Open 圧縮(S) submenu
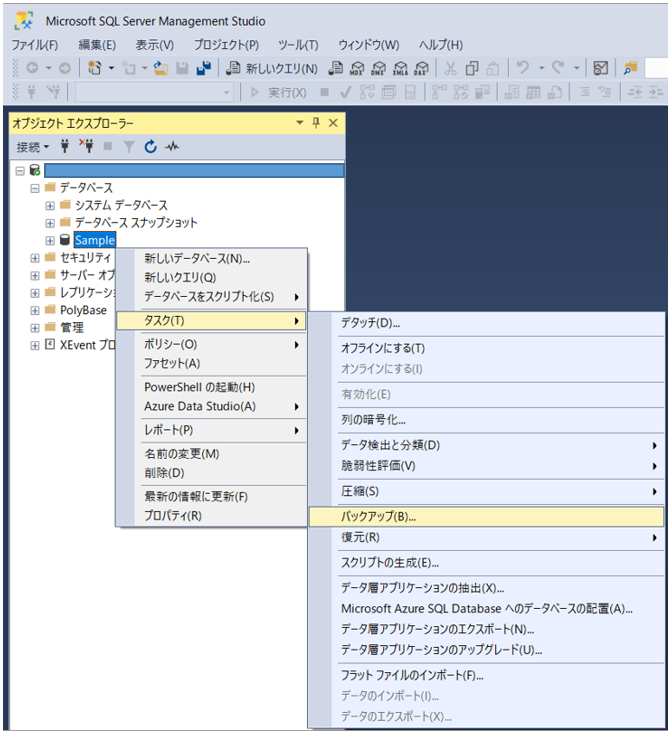This screenshot has height=734, width=671. coord(487,492)
